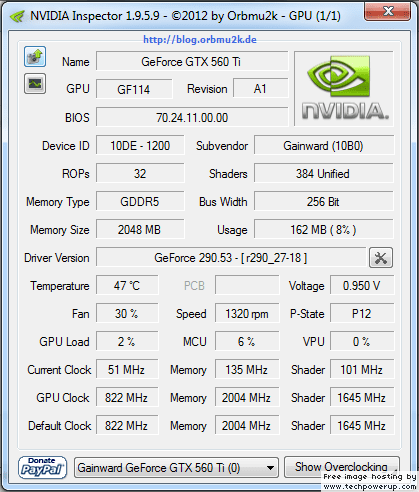The image size is (419, 492).
Task: Click the Current Clock label
Action: [x=59, y=370]
